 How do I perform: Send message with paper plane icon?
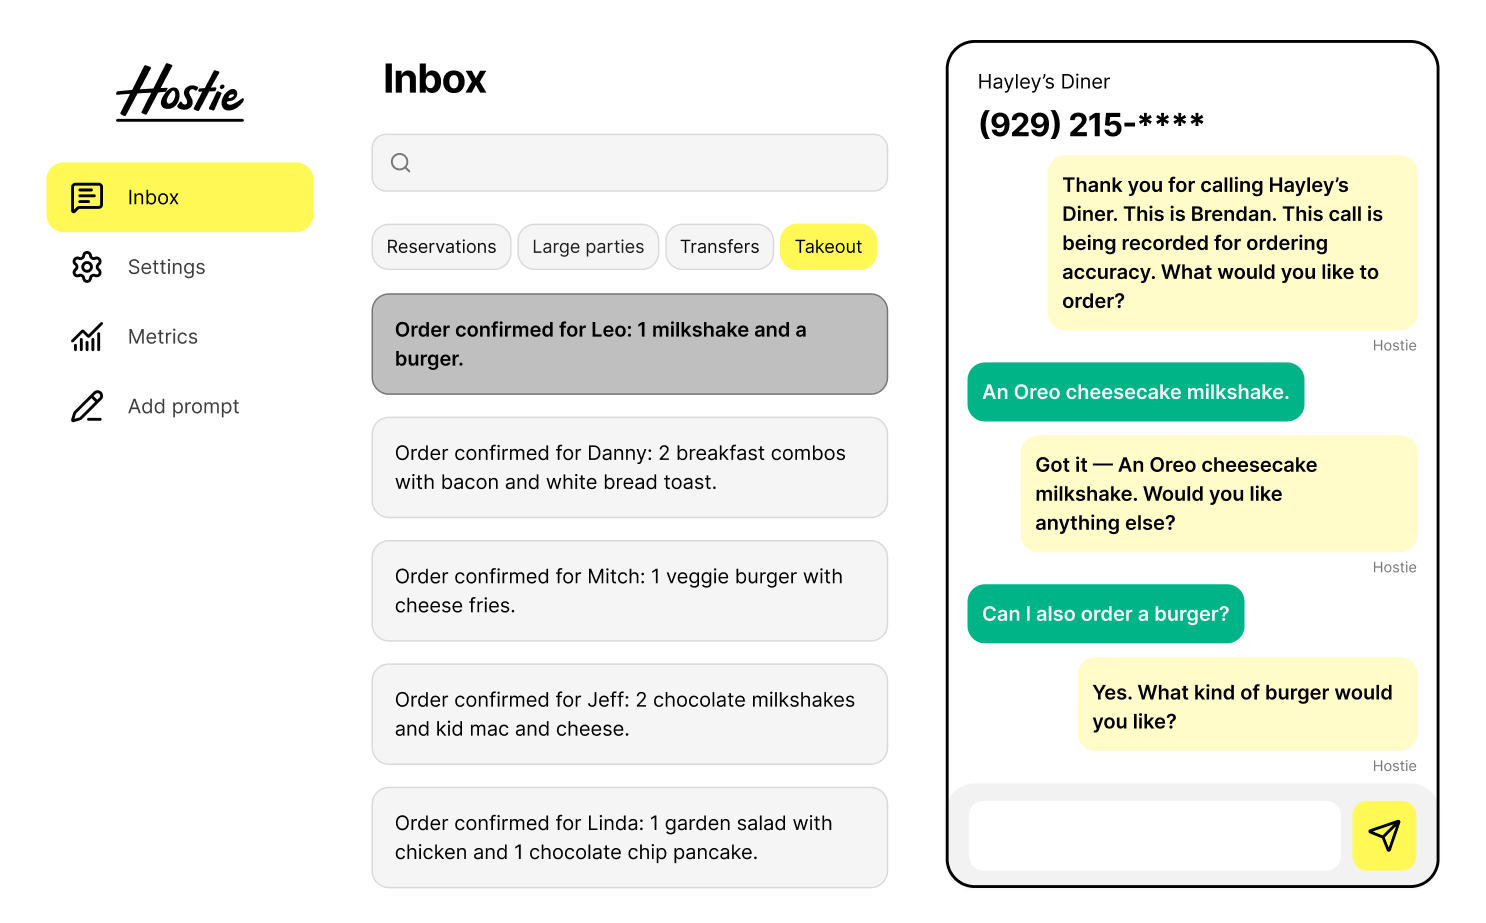click(x=1384, y=835)
